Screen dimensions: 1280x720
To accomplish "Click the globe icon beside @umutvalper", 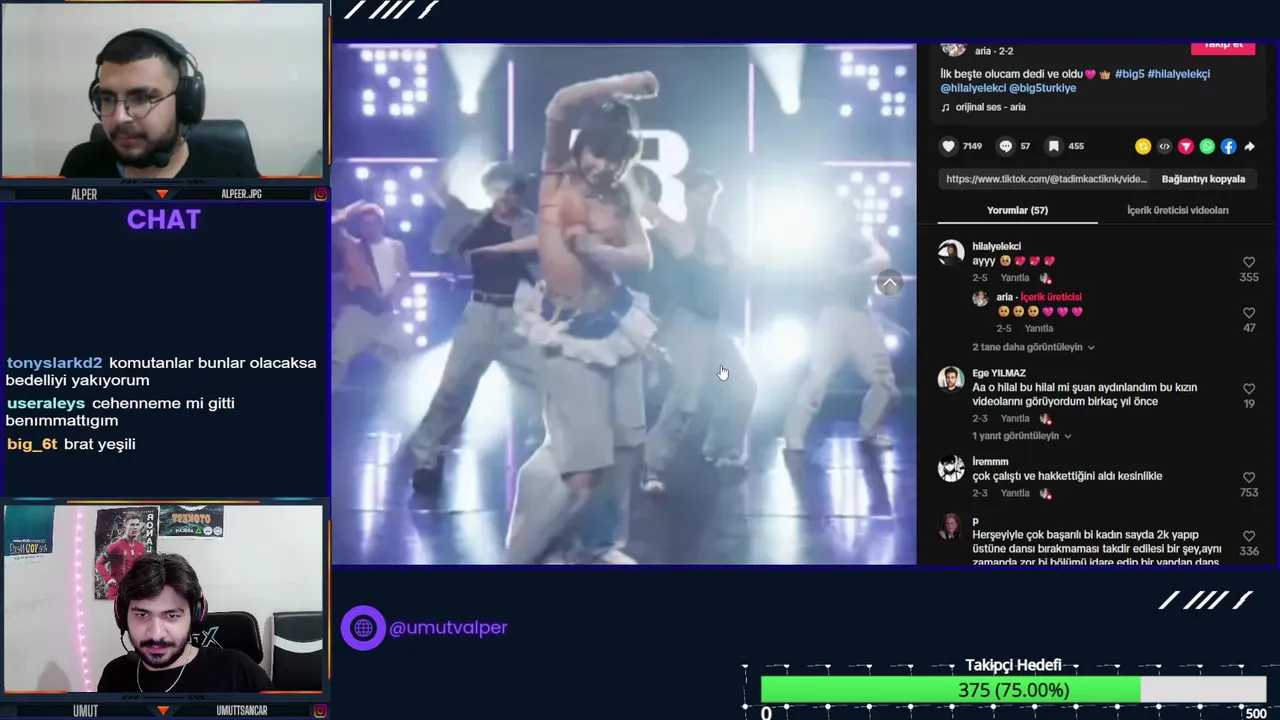I will pyautogui.click(x=363, y=628).
